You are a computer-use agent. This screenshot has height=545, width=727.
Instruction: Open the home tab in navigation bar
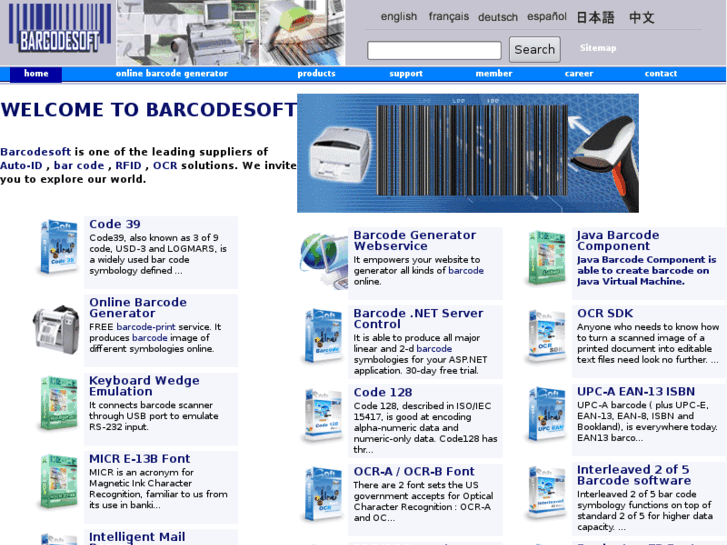tap(36, 74)
